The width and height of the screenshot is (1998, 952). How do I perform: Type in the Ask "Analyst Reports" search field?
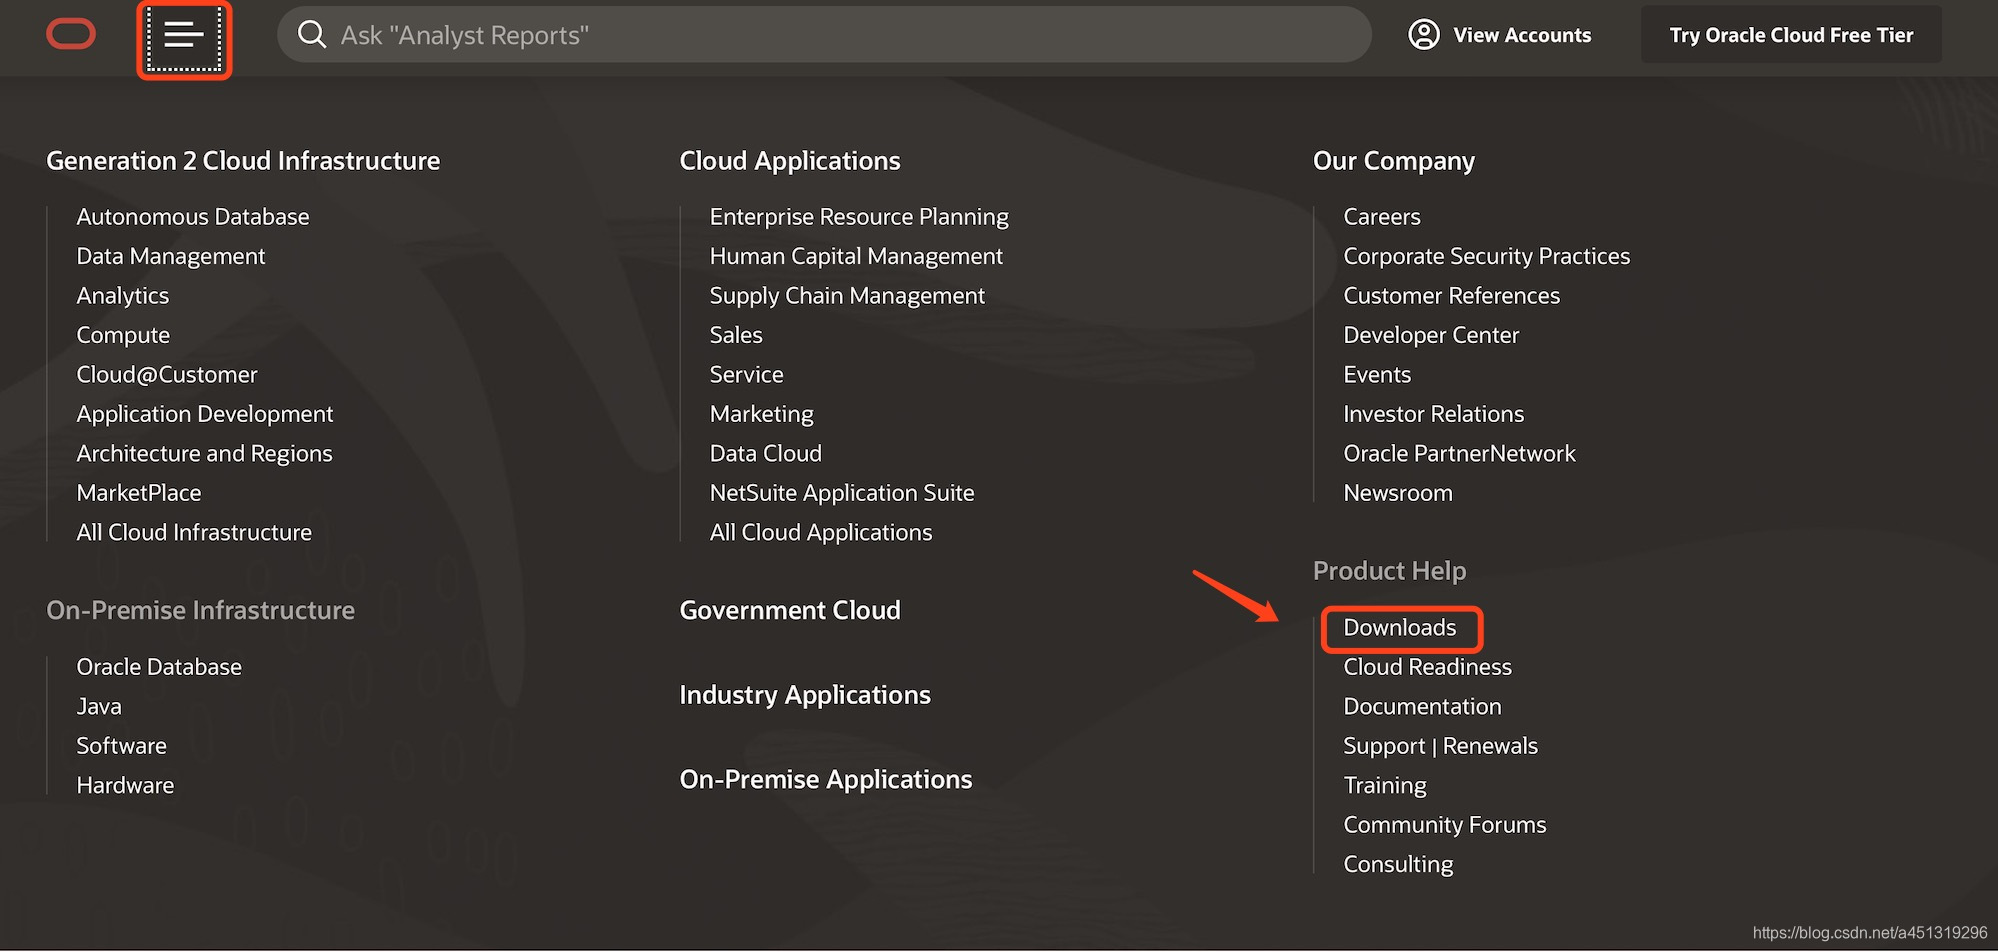840,35
